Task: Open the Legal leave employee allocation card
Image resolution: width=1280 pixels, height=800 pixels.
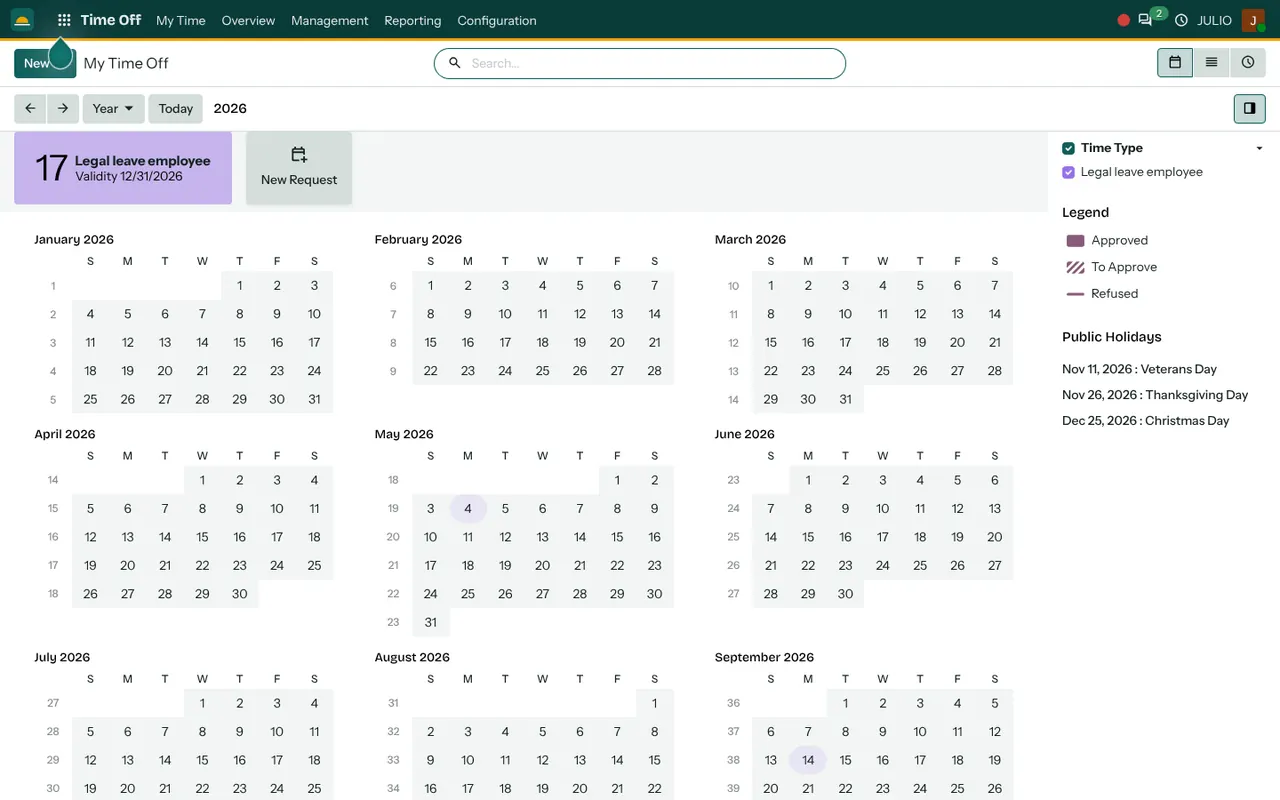Action: 123,168
